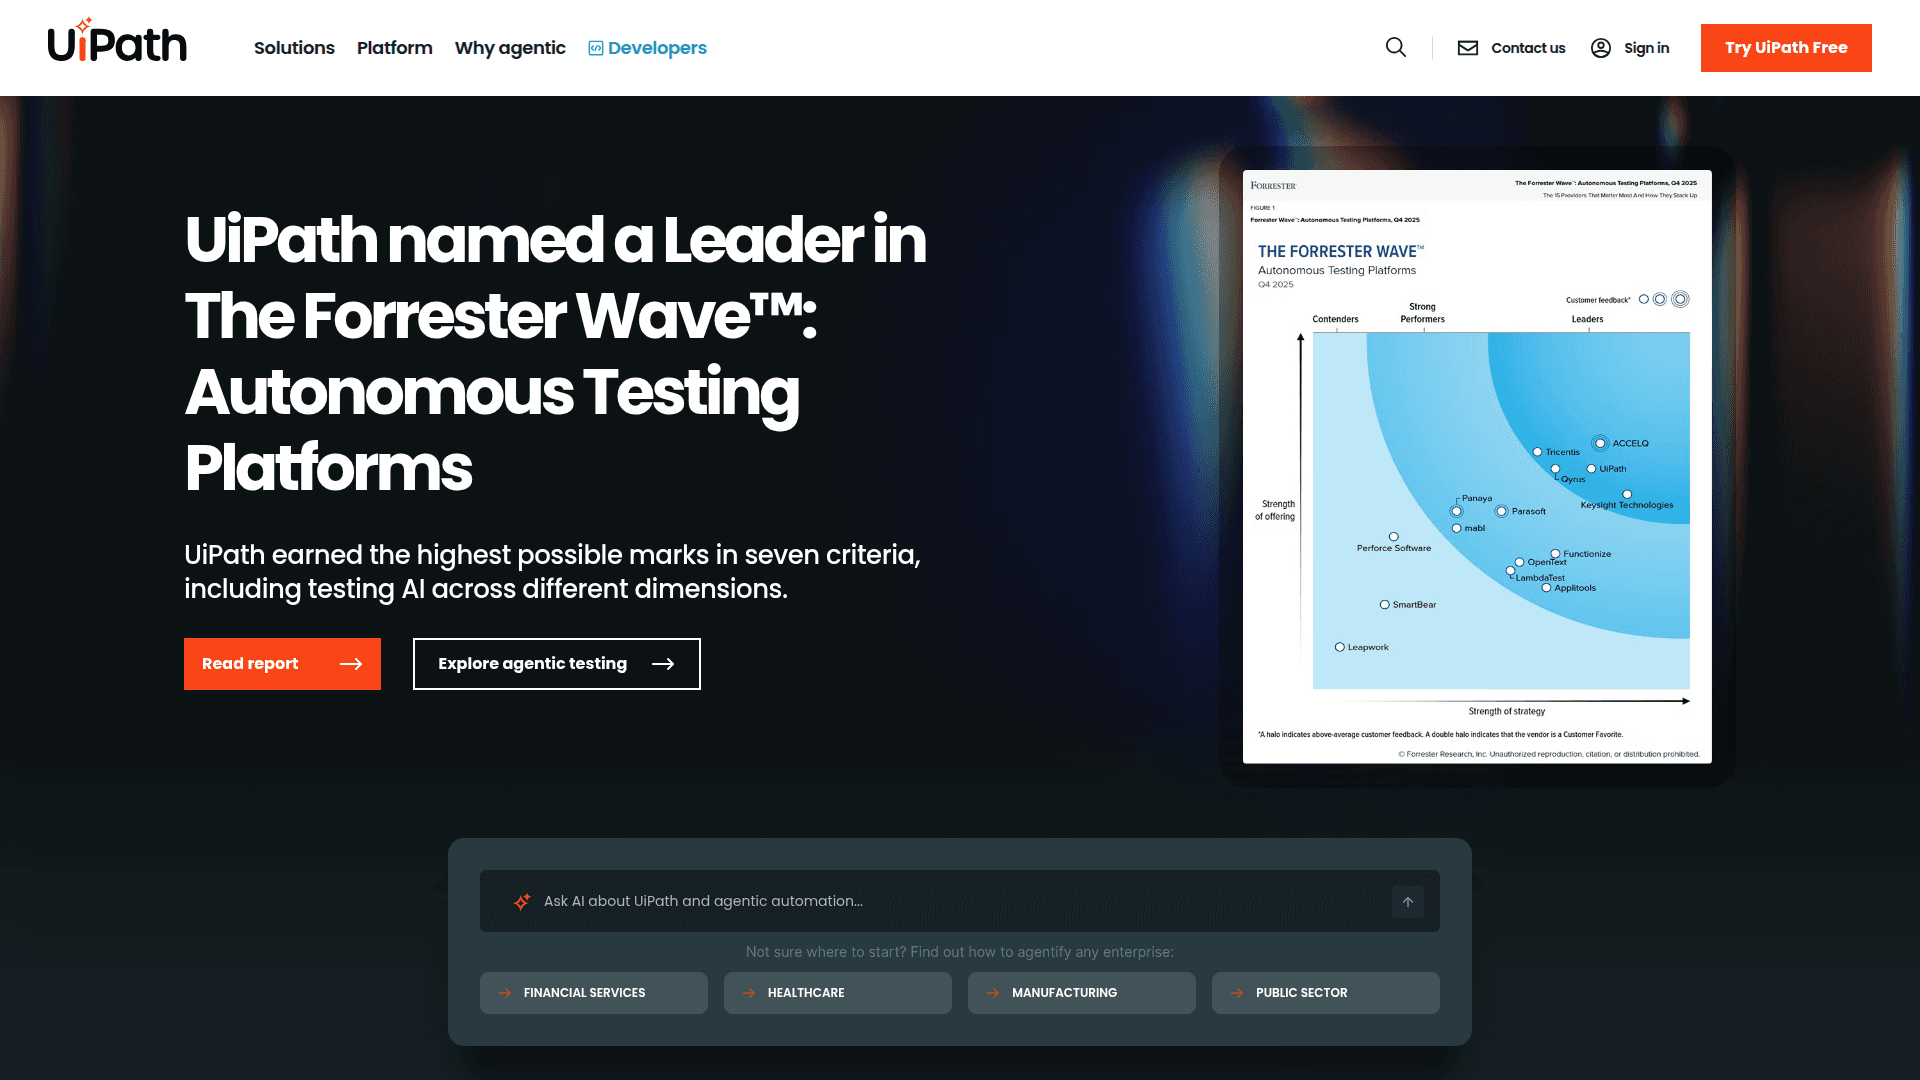This screenshot has width=1920, height=1080.
Task: Expand the Why agentic menu
Action: 510,48
